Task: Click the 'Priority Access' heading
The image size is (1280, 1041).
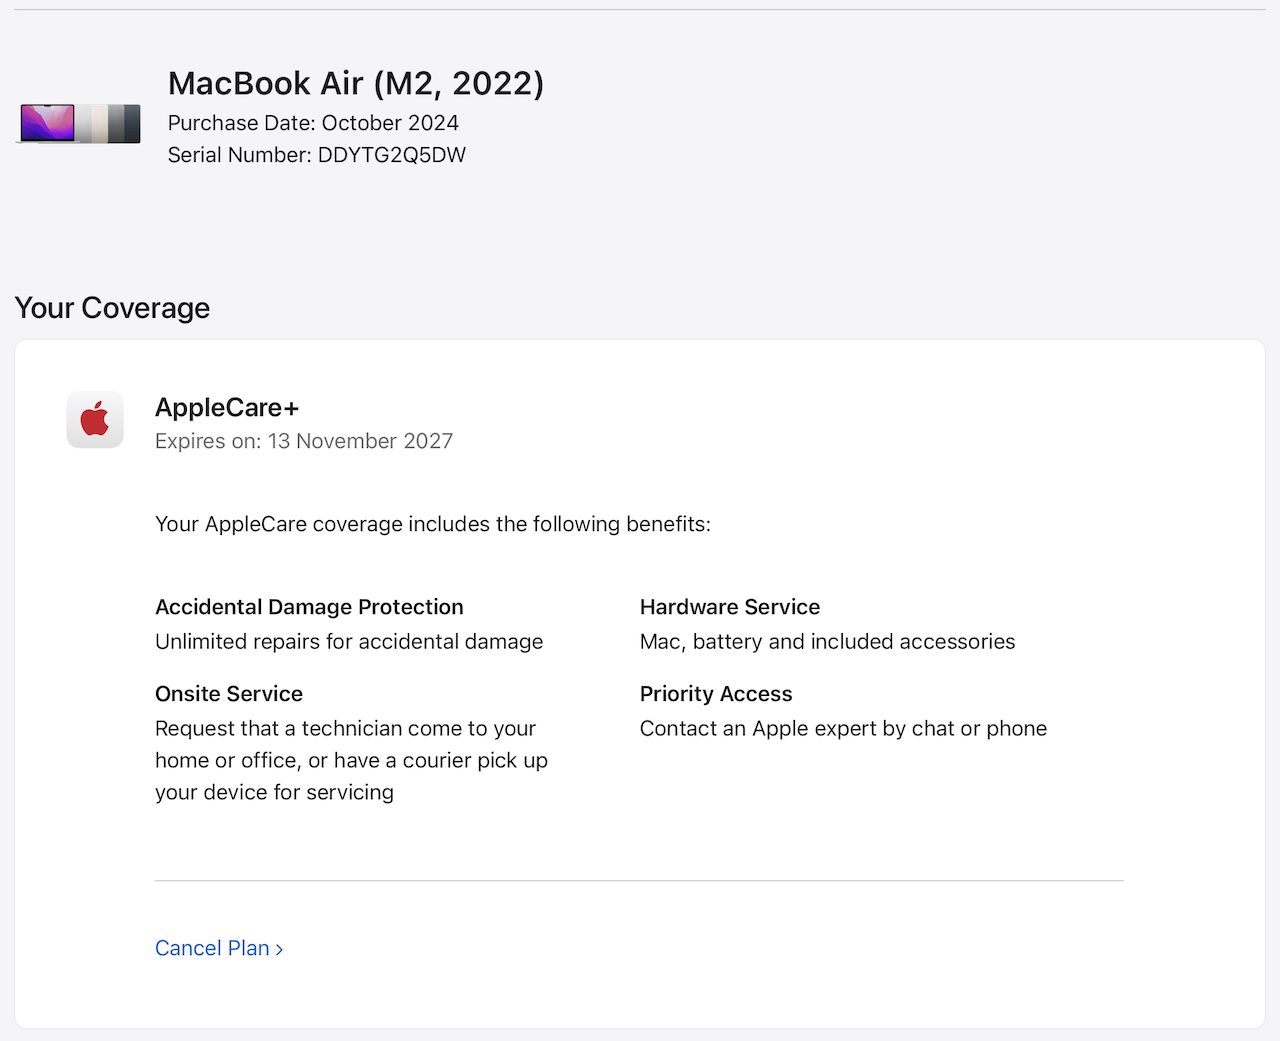Action: pos(716,694)
